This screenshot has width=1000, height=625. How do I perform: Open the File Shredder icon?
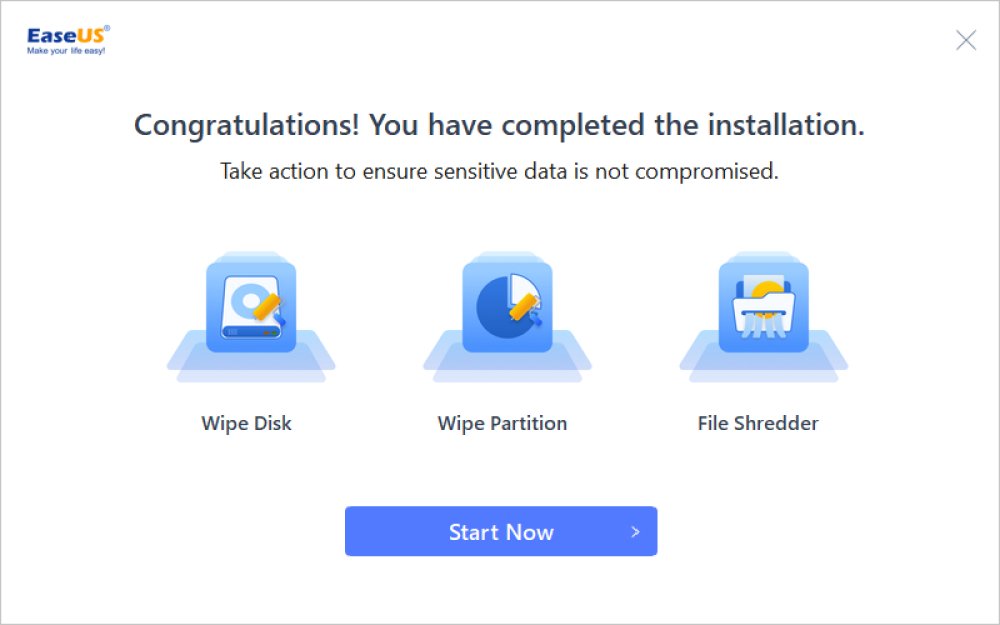click(x=763, y=305)
